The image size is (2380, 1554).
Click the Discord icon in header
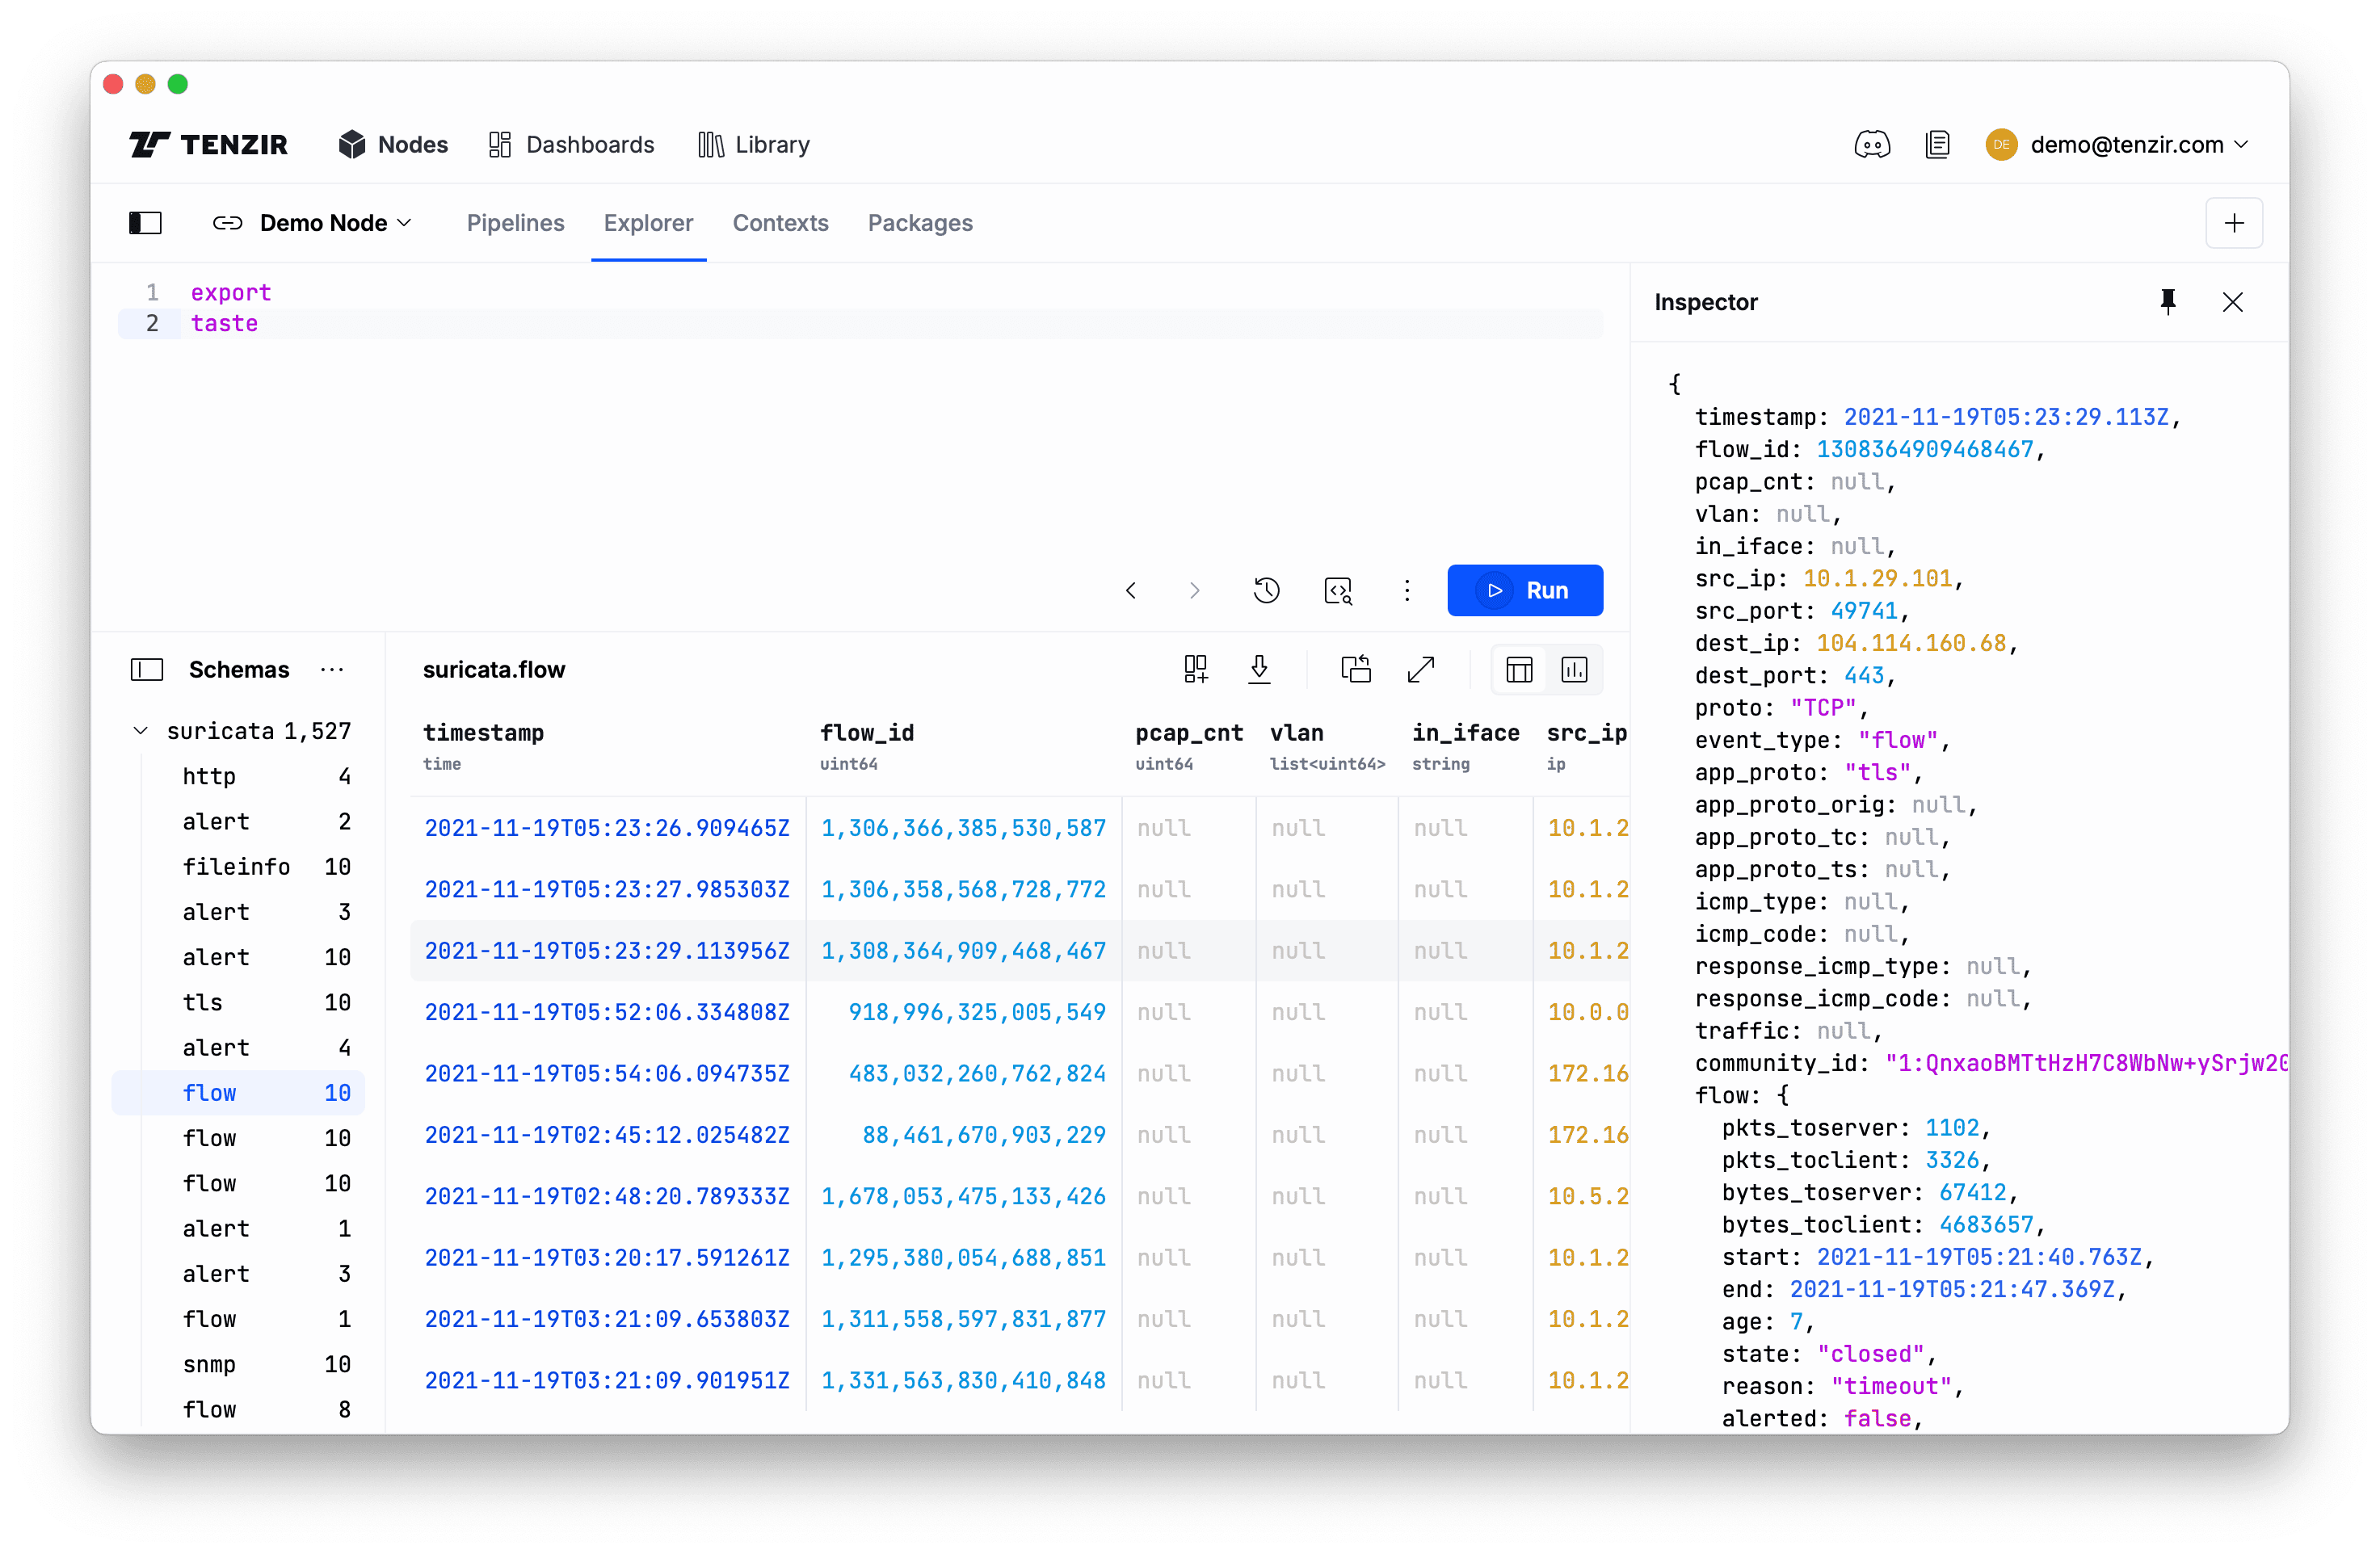pos(1871,145)
